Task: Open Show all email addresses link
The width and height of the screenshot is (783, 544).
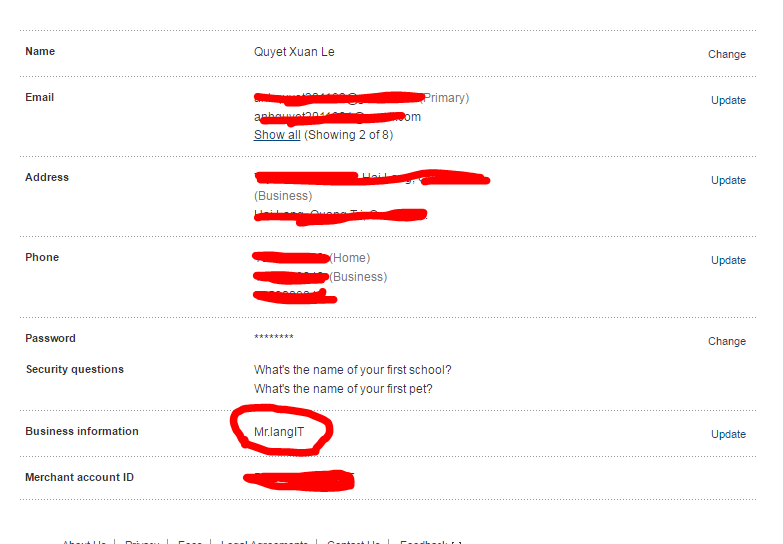Action: click(277, 135)
